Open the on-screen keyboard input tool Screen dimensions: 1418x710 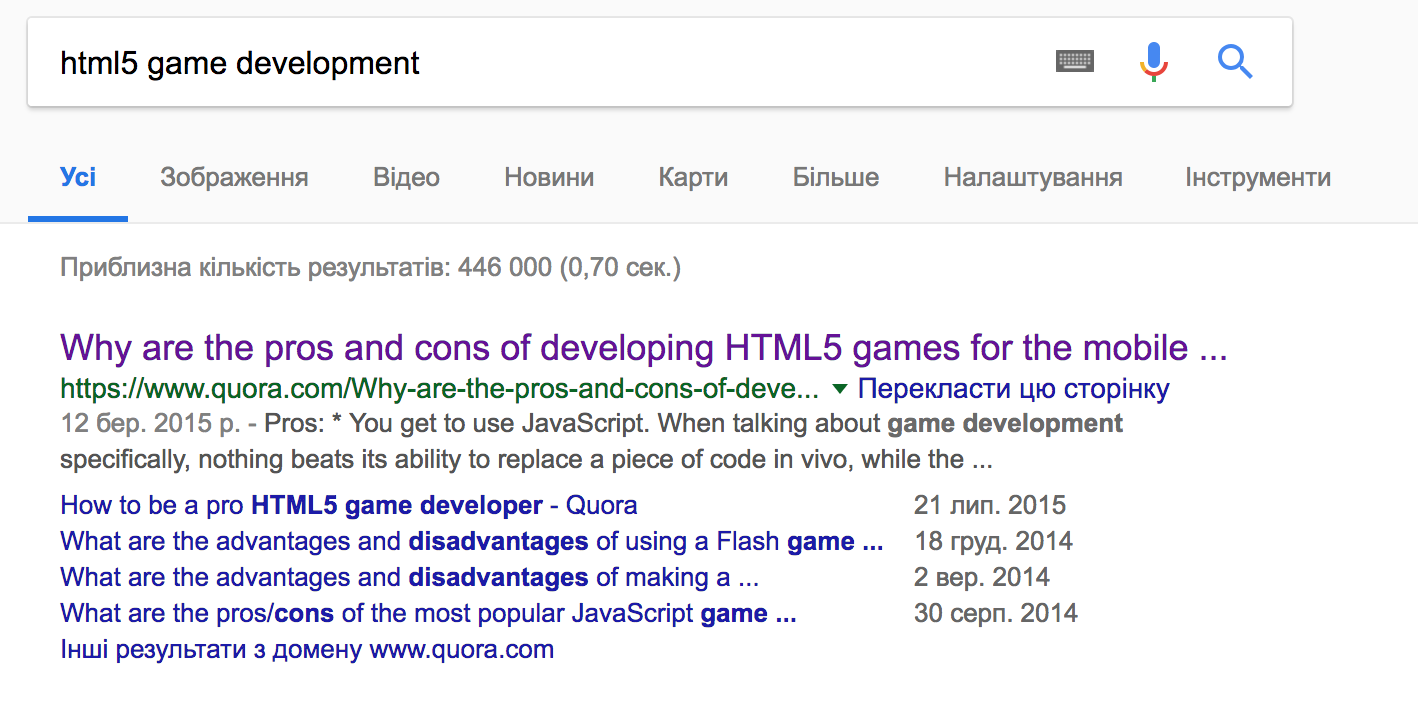1075,62
